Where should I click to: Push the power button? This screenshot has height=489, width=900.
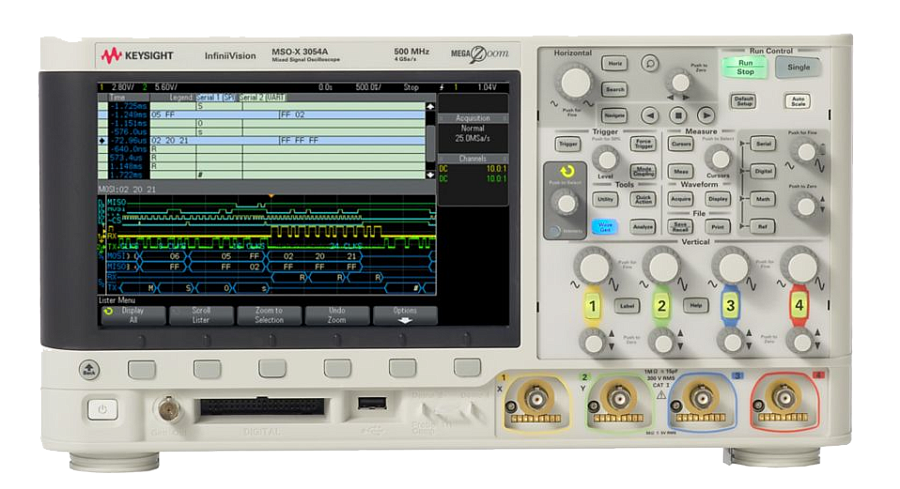tap(102, 409)
